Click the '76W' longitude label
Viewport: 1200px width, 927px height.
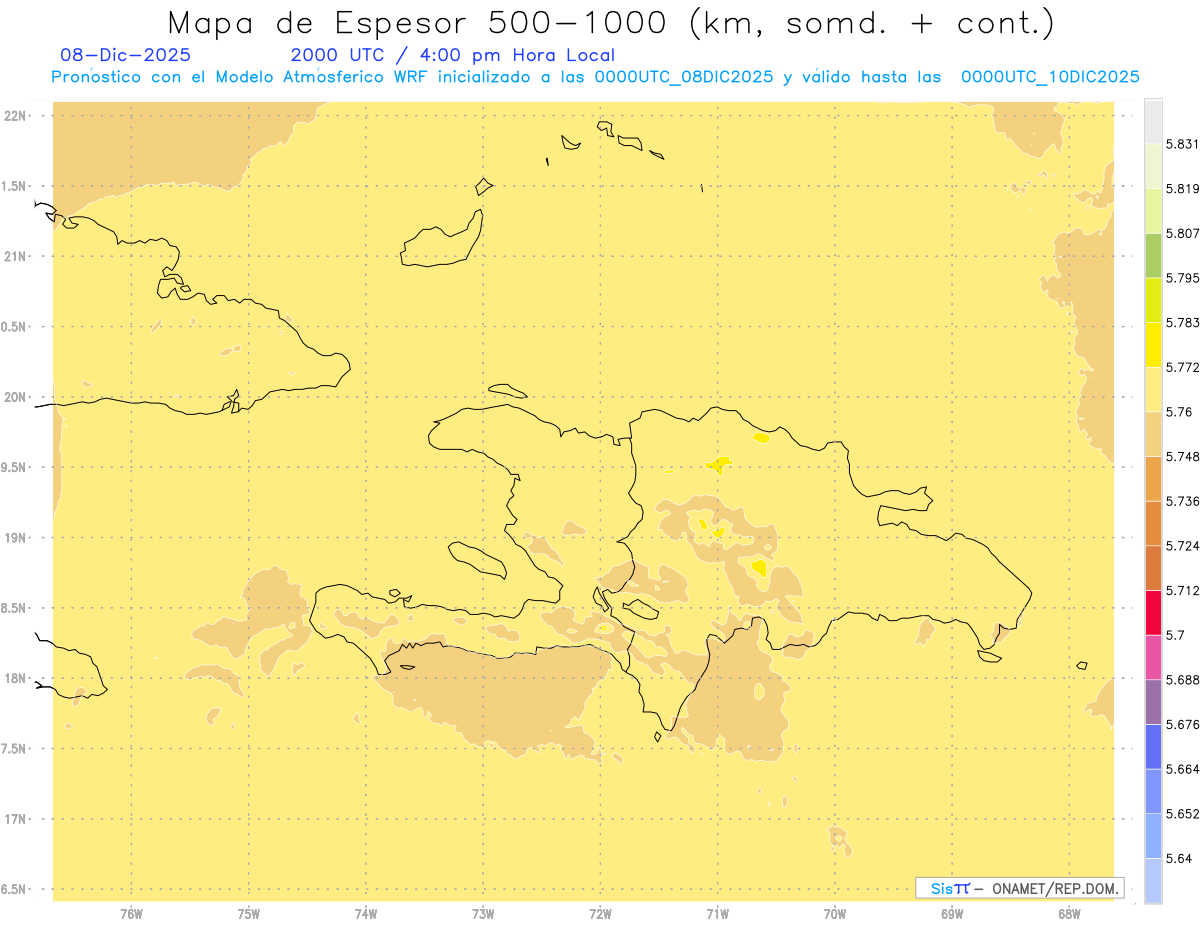click(x=131, y=914)
